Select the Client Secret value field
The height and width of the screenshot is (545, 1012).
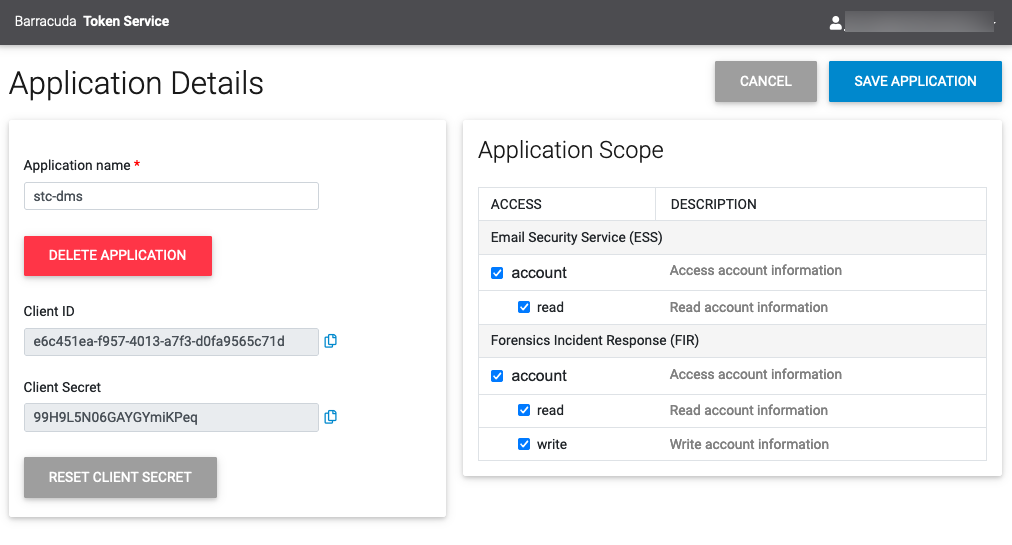tap(171, 417)
